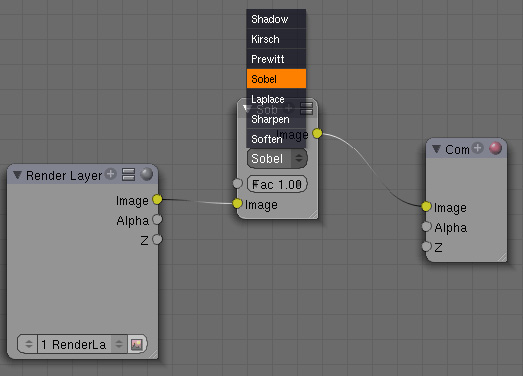Click the scene stepper arrows left of RenderLa
The width and height of the screenshot is (523, 376).
[x=28, y=344]
